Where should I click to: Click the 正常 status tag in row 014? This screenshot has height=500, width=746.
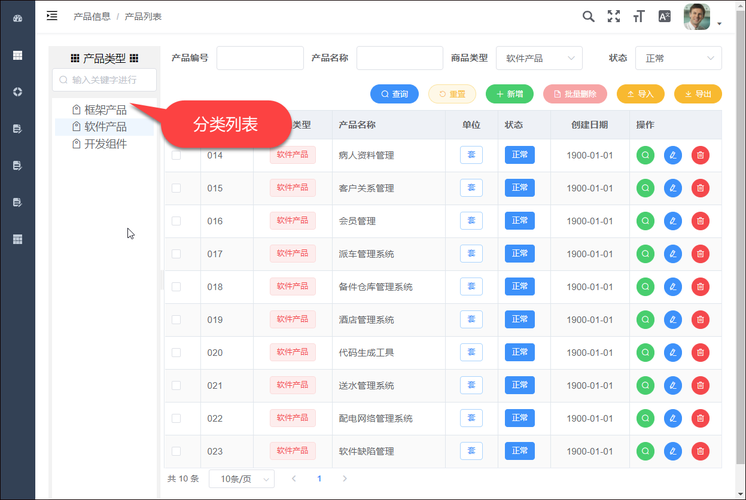tap(520, 155)
